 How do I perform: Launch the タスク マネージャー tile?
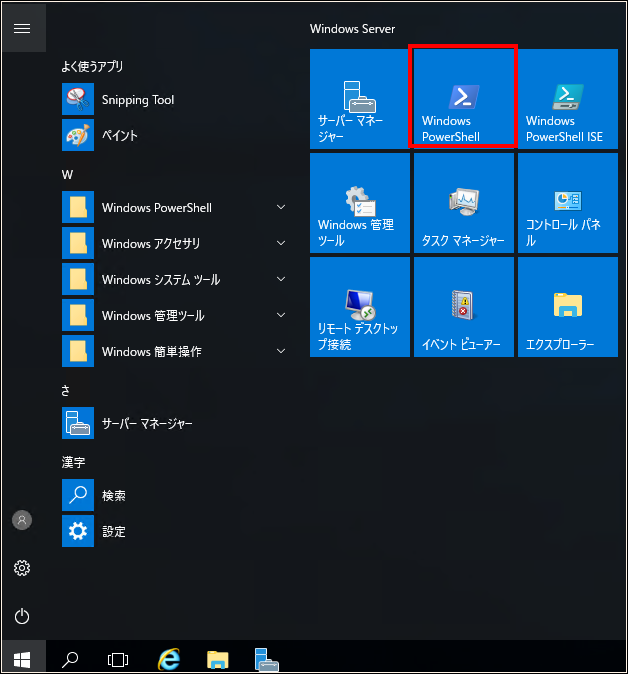tap(463, 202)
